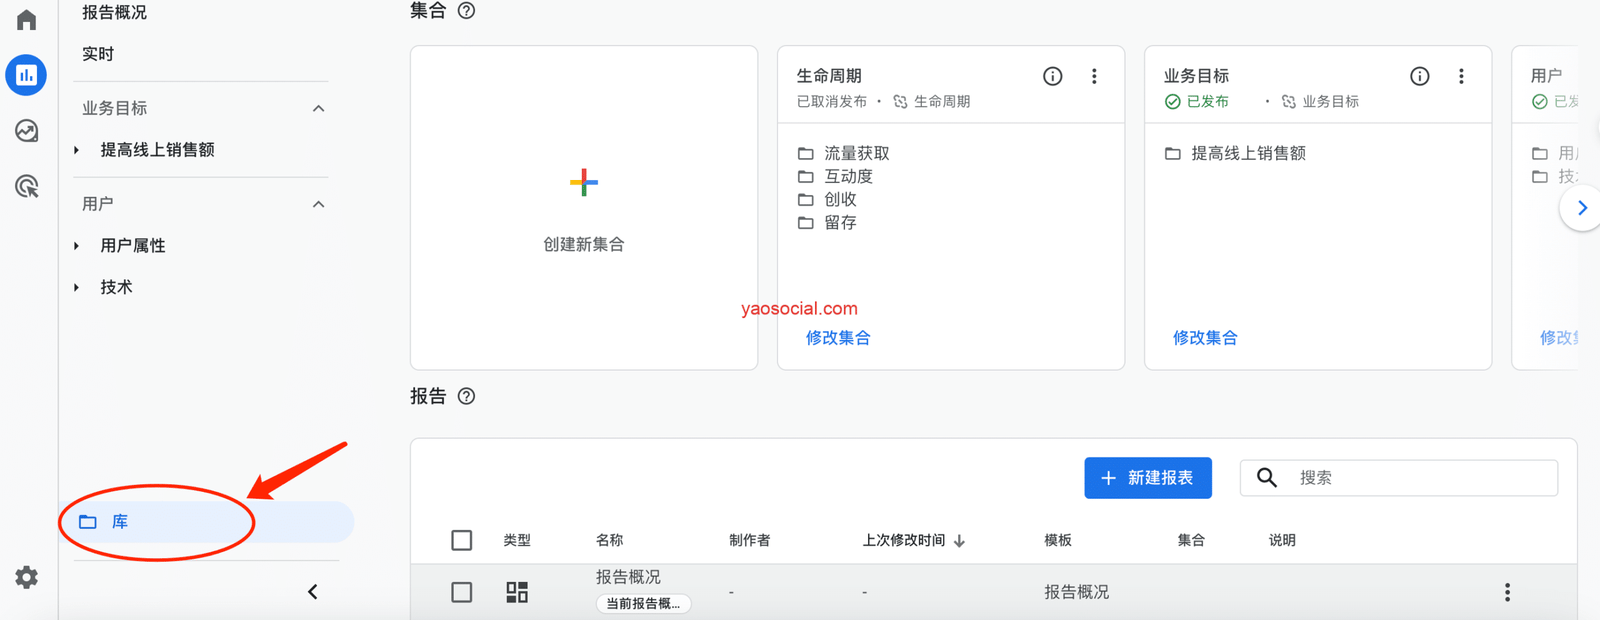Open the Explore icon in left rail
The height and width of the screenshot is (620, 1600).
pyautogui.click(x=27, y=131)
